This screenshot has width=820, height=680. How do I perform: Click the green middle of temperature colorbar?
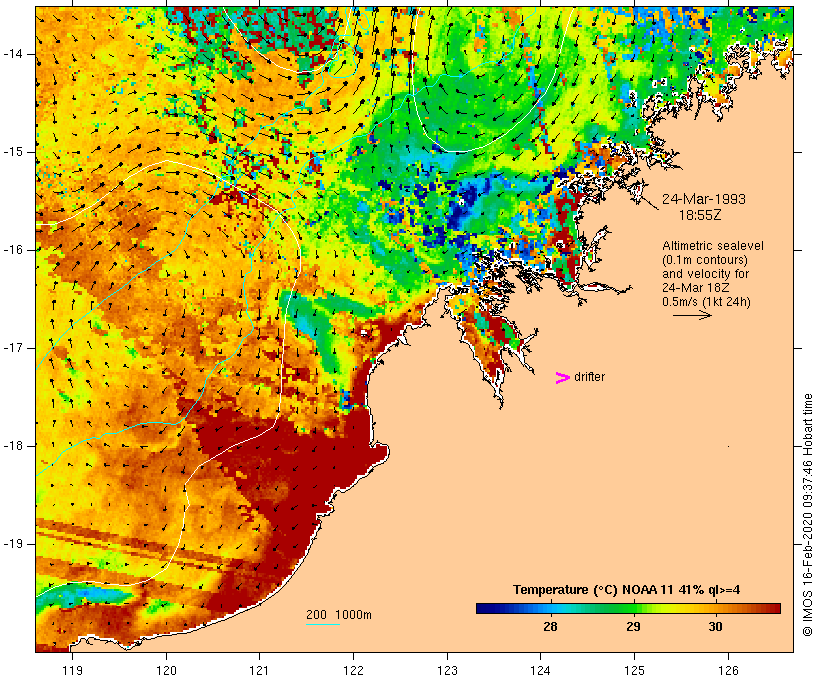(628, 608)
